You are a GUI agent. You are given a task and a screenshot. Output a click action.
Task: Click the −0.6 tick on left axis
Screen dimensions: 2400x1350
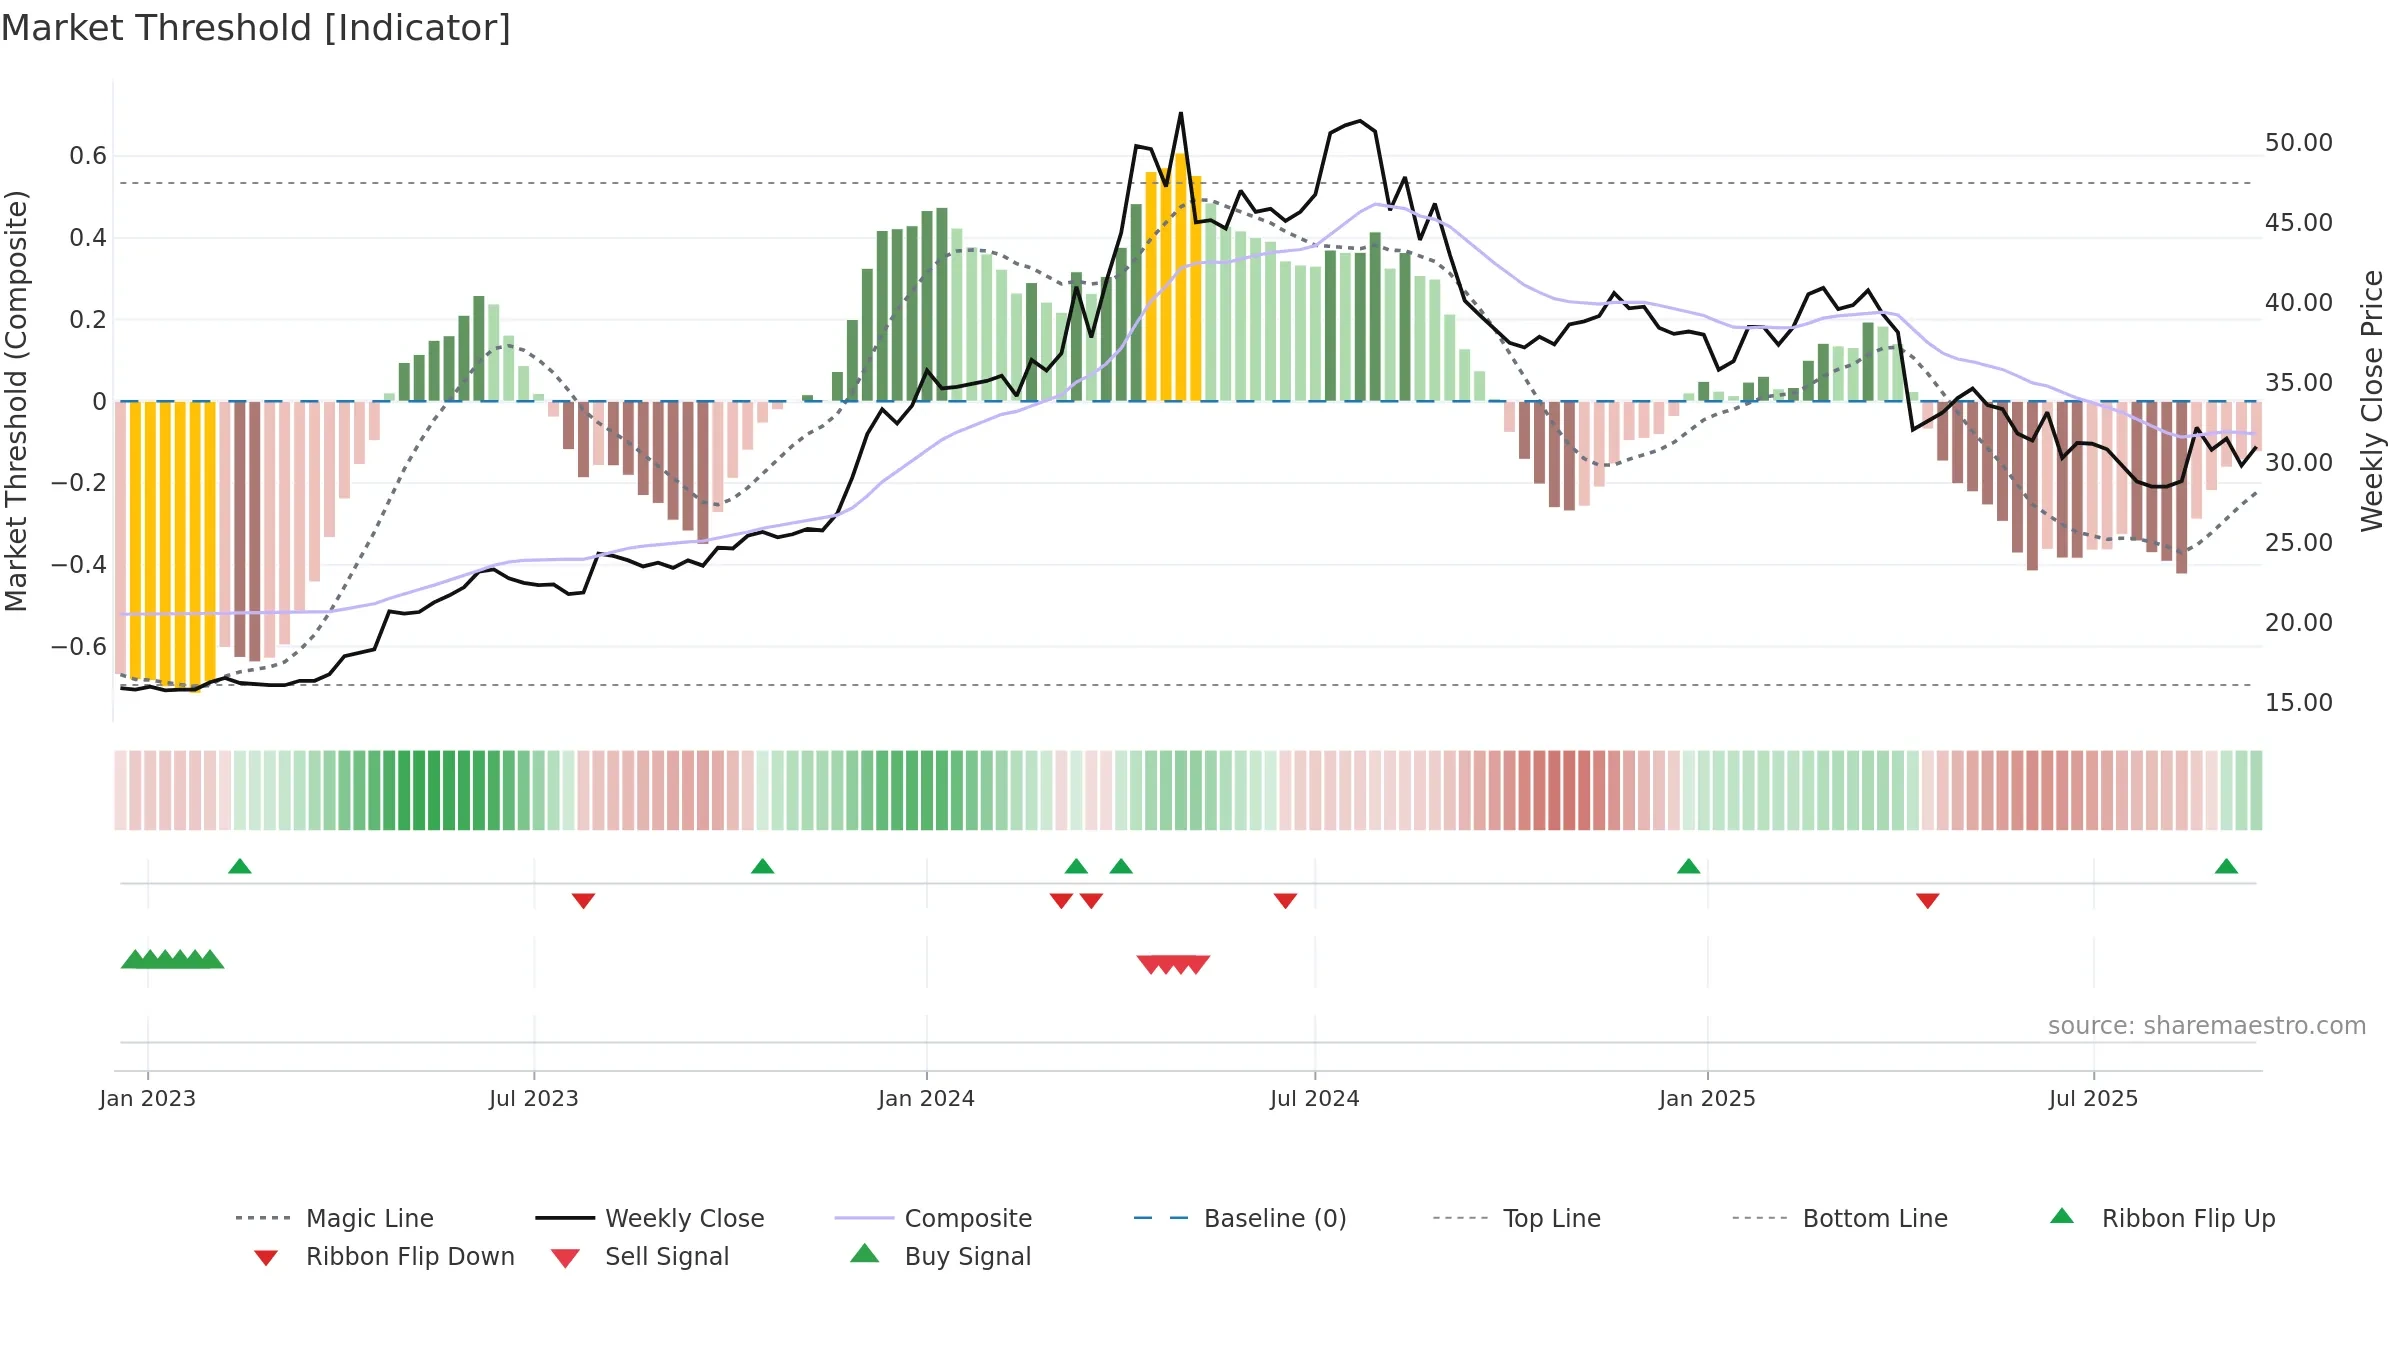pyautogui.click(x=79, y=647)
